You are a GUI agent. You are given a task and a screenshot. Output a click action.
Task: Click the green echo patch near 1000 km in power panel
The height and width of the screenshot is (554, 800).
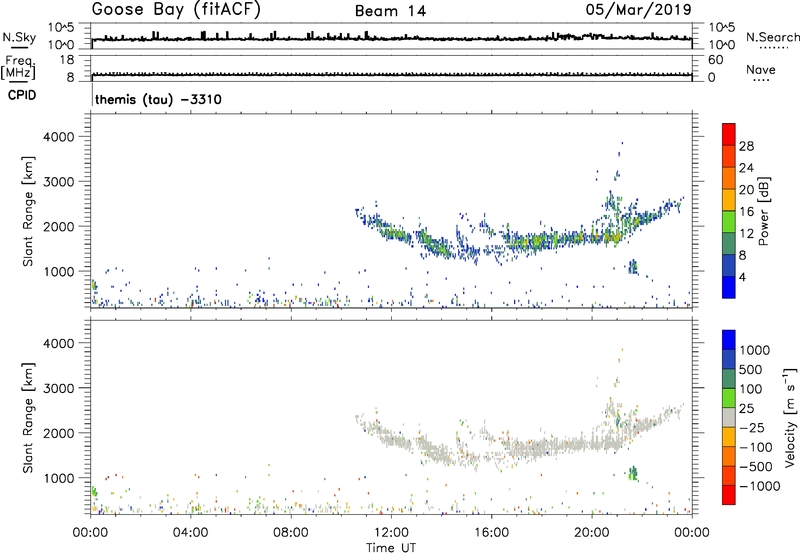tap(633, 266)
